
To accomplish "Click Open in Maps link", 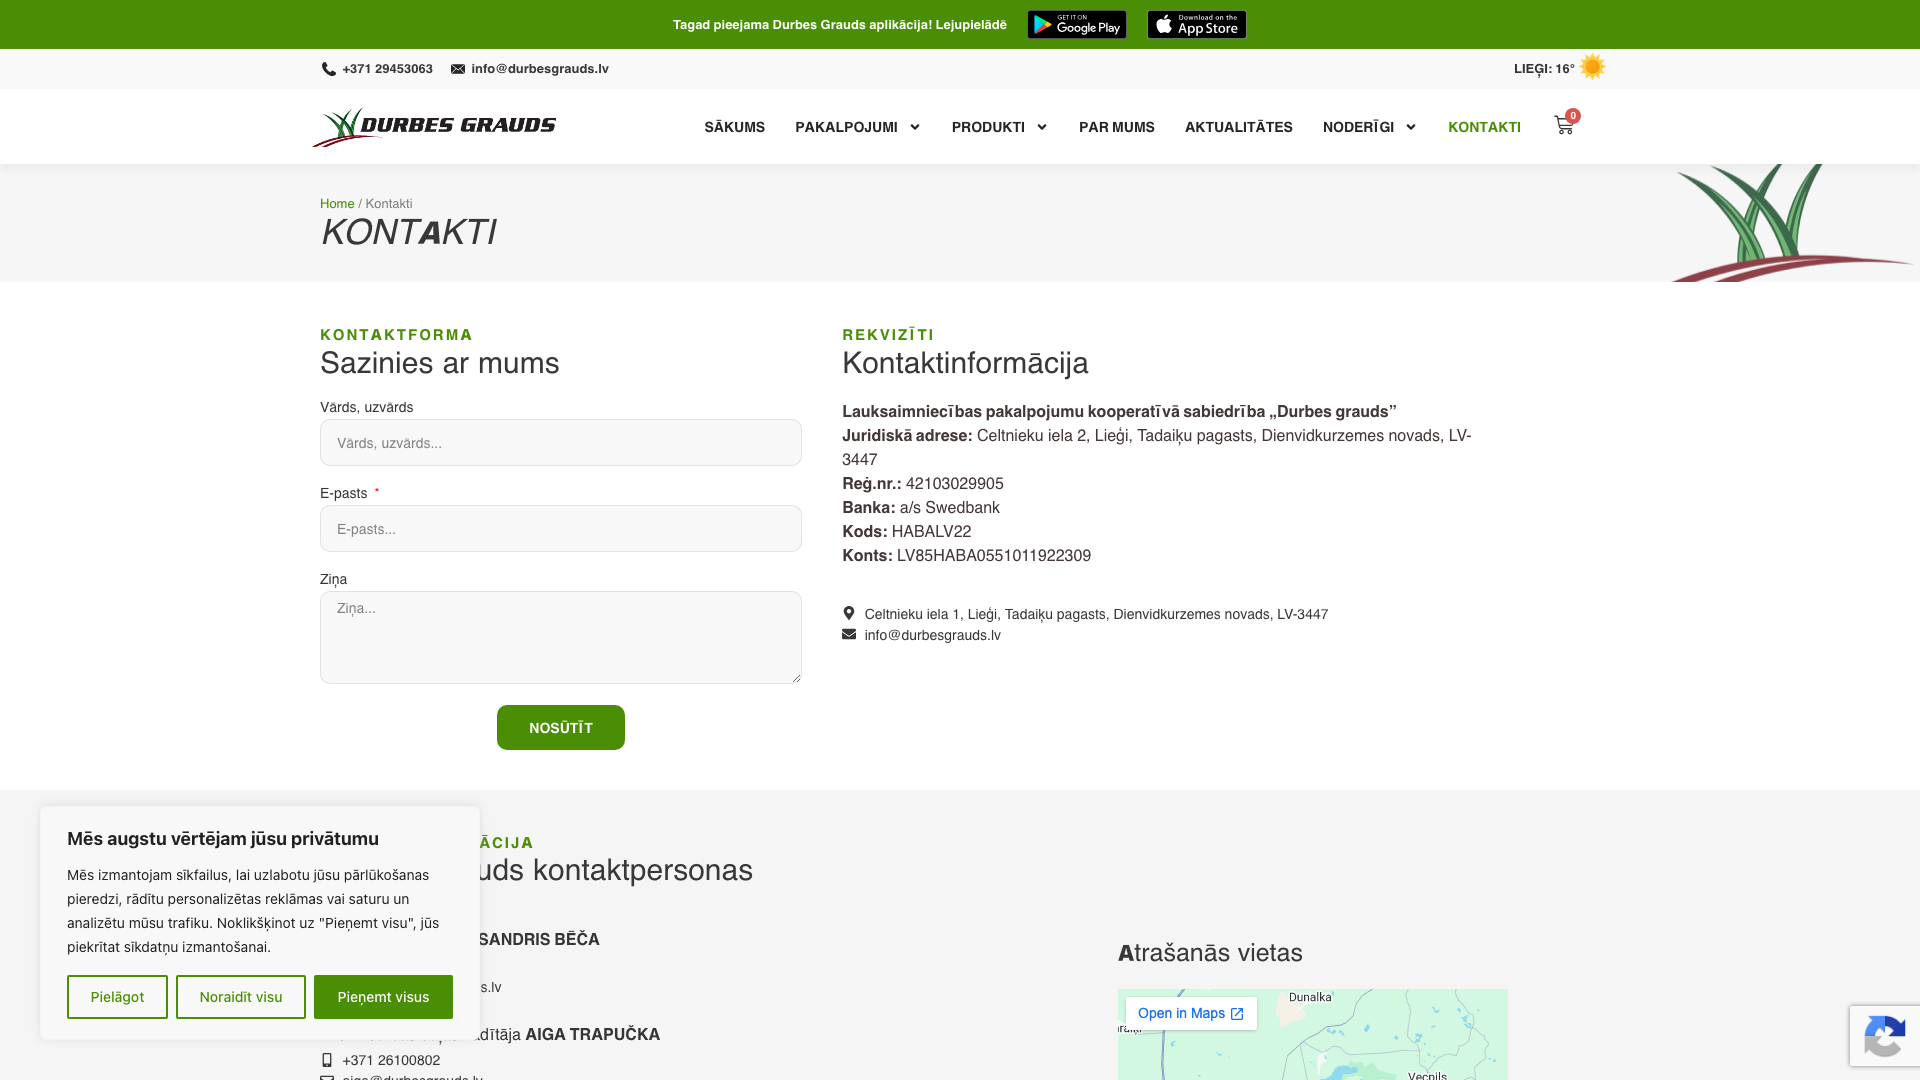I will click(x=1191, y=1013).
